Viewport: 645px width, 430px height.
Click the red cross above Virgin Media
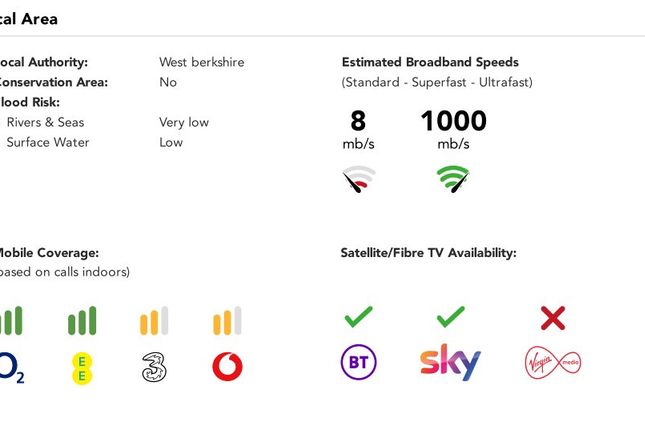point(553,318)
